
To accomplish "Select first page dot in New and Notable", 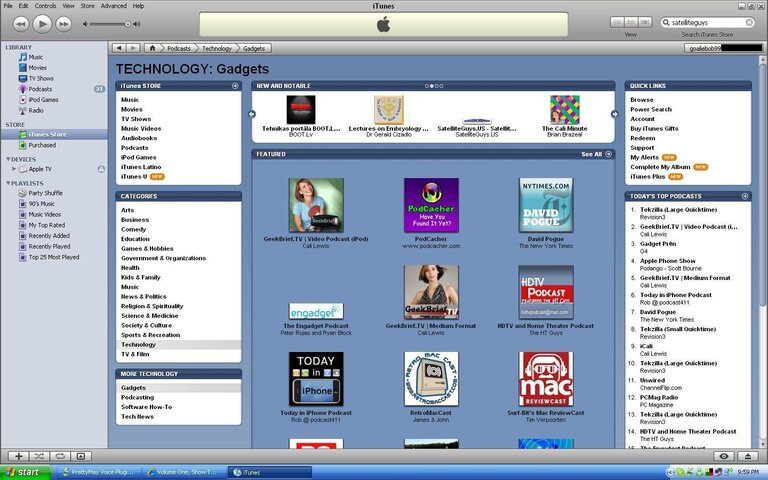I will pyautogui.click(x=427, y=86).
